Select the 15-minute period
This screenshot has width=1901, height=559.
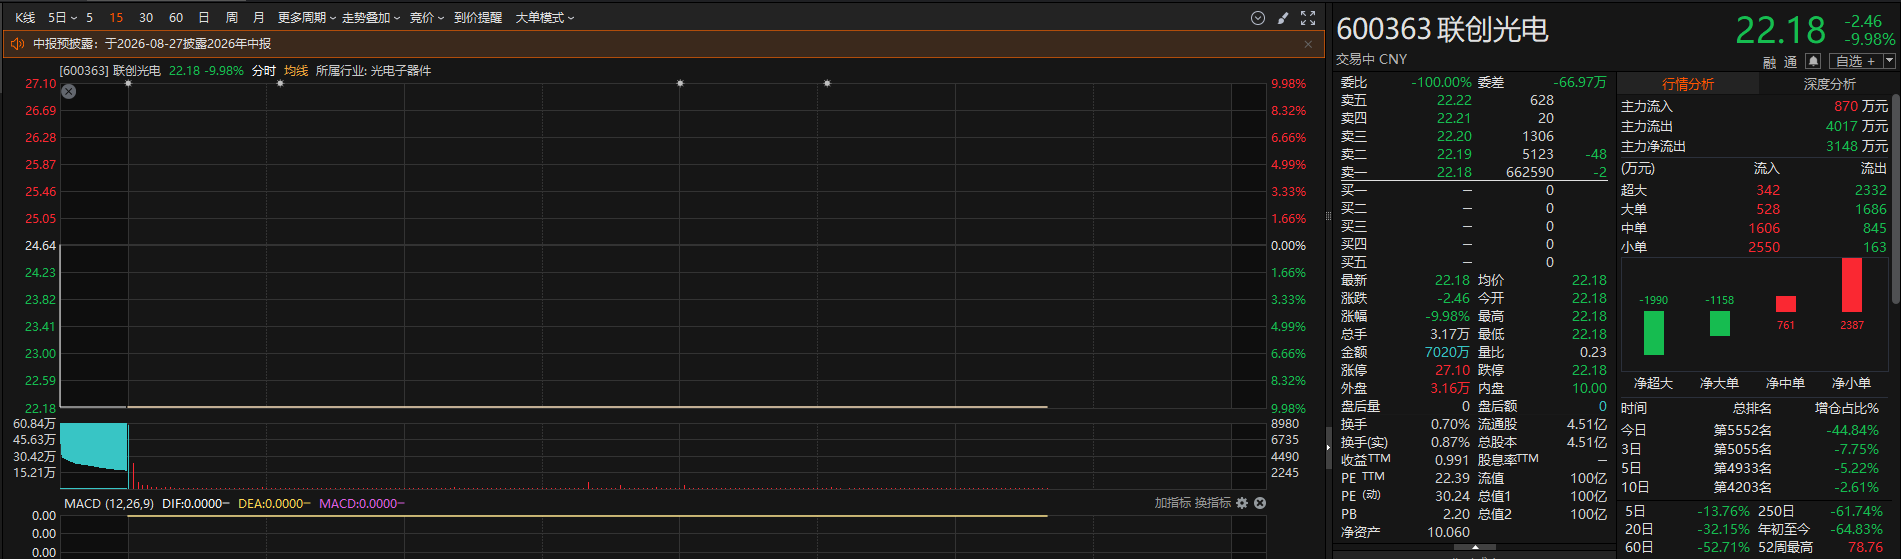pyautogui.click(x=116, y=18)
